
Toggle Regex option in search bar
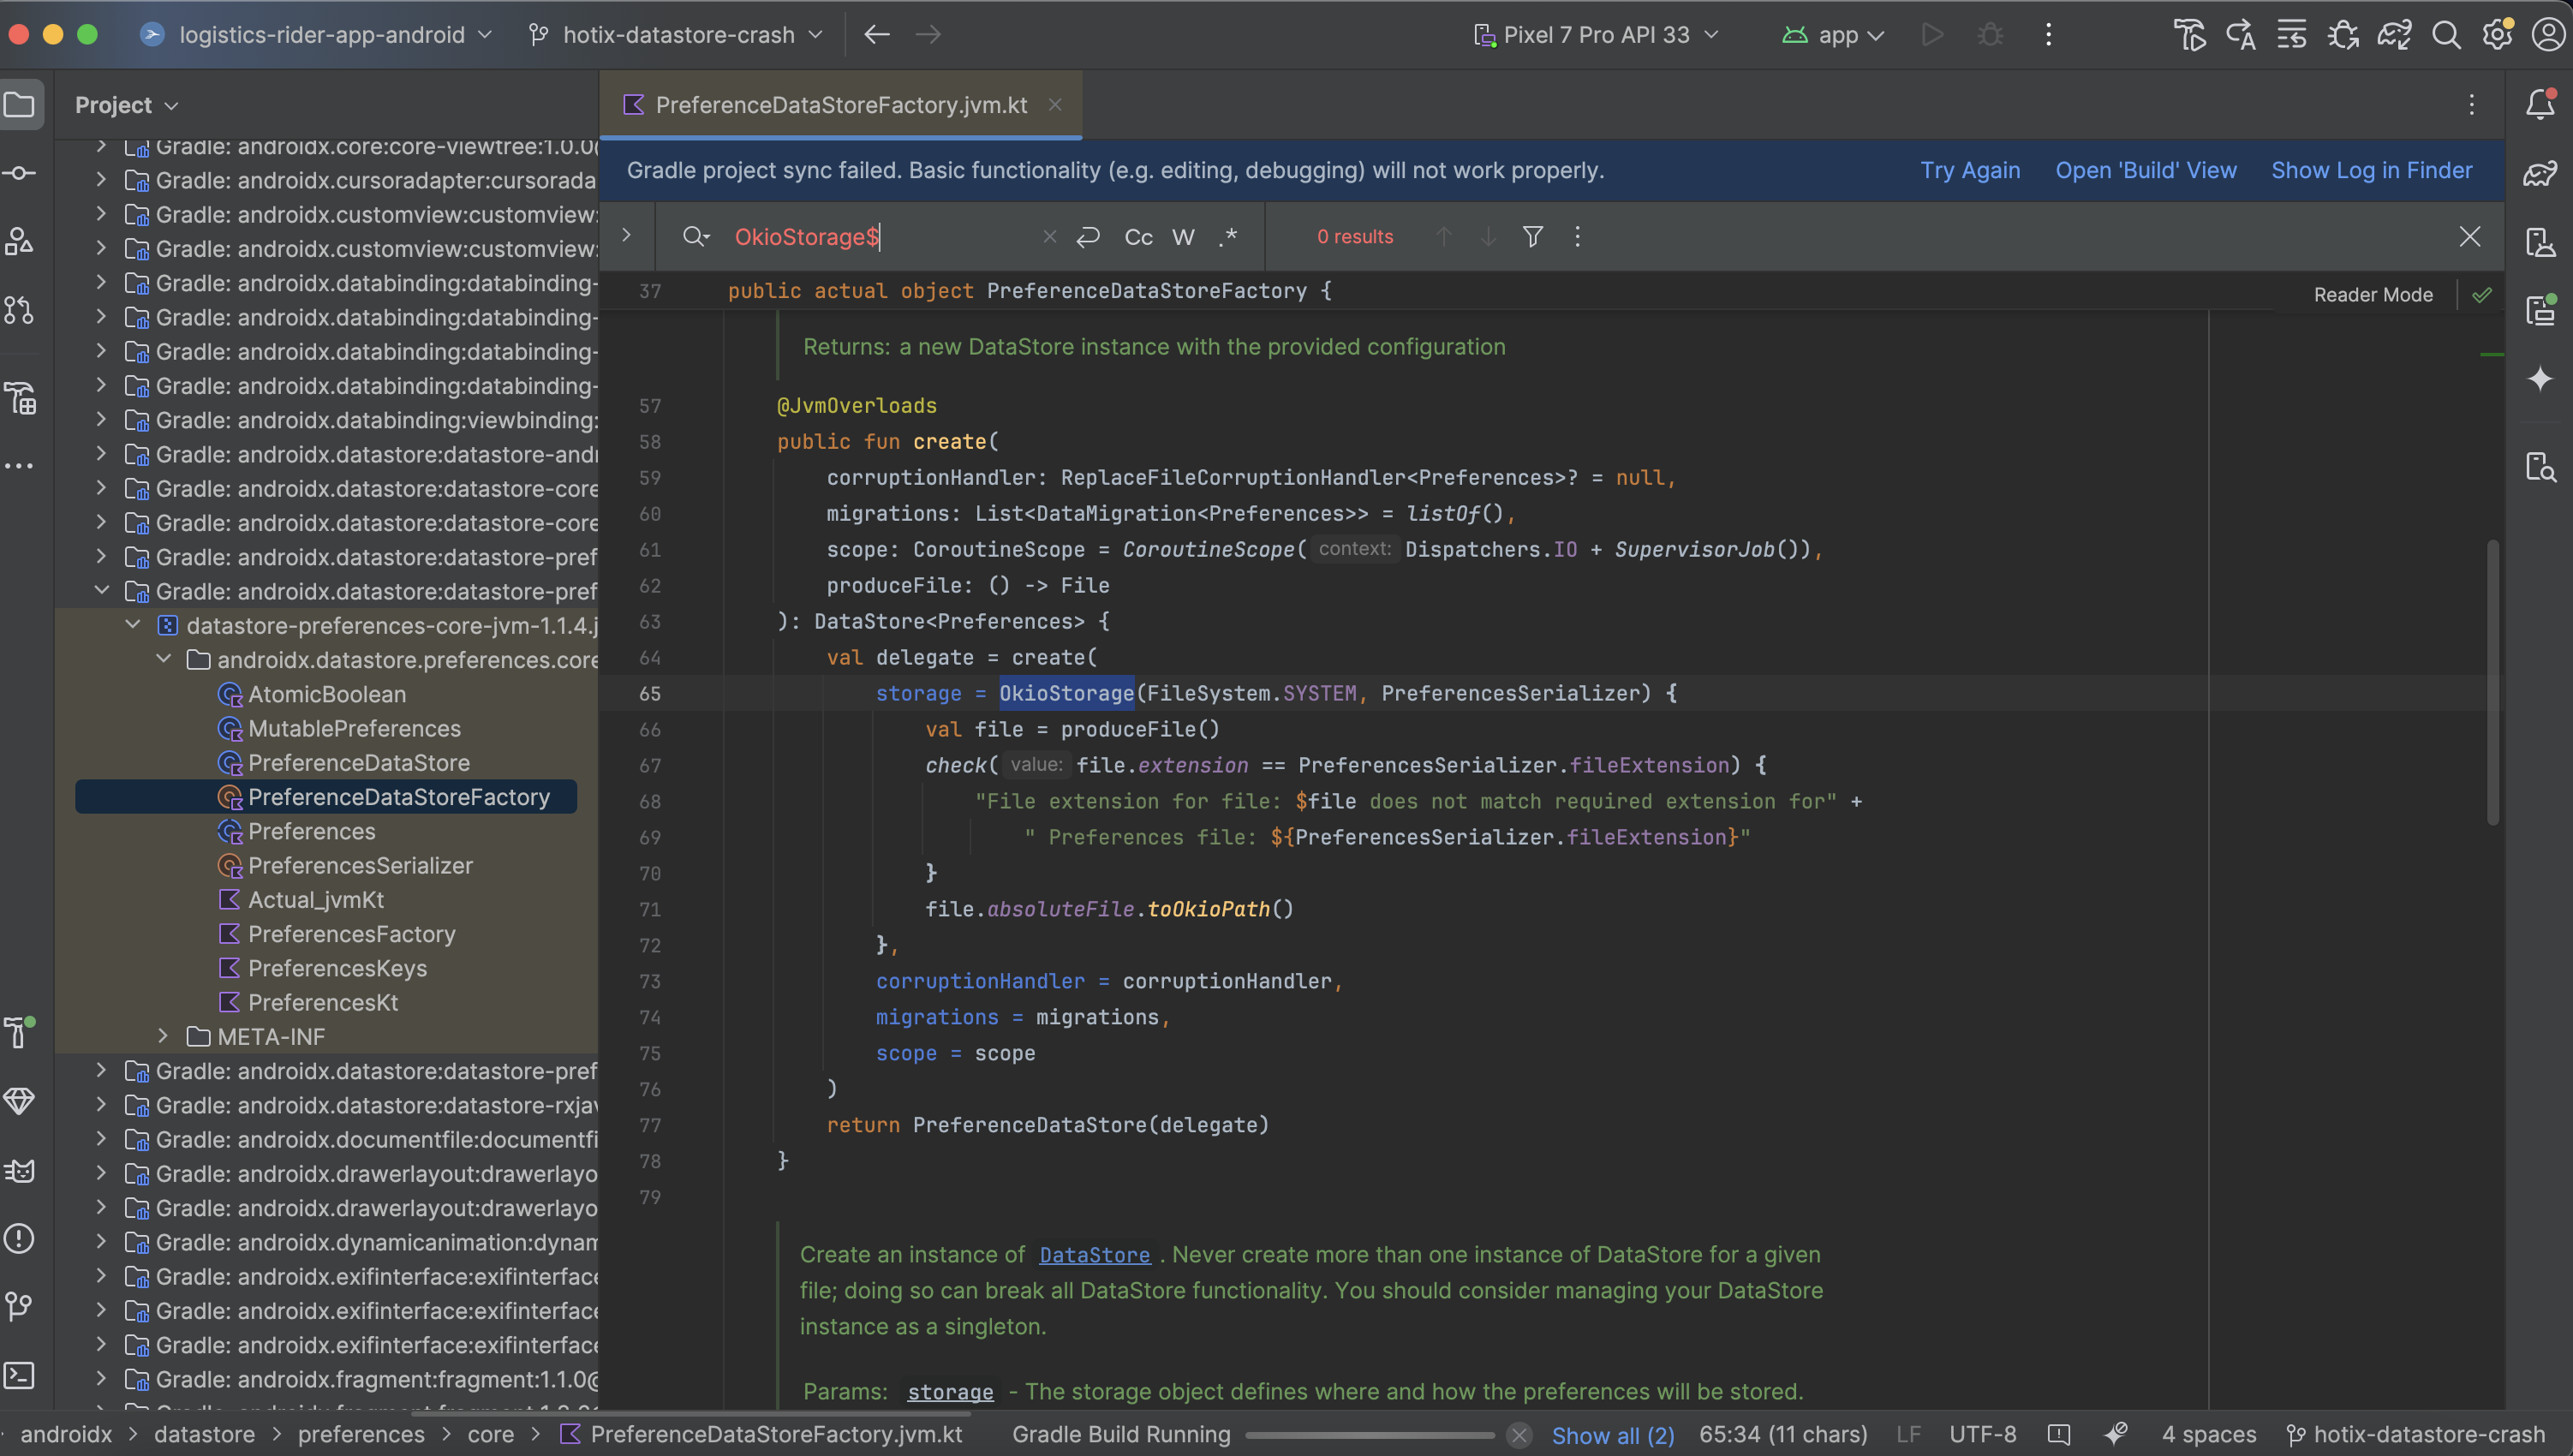[x=1228, y=237]
